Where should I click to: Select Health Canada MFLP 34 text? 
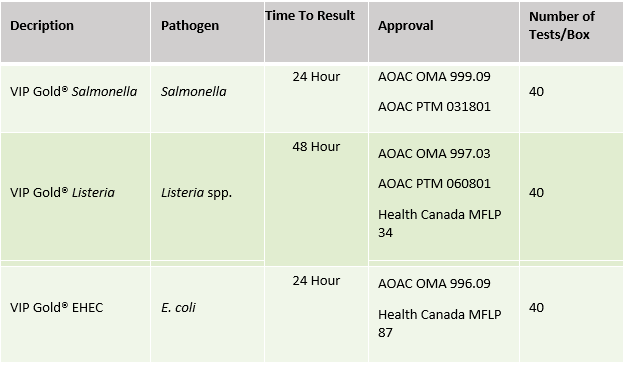[x=440, y=223]
